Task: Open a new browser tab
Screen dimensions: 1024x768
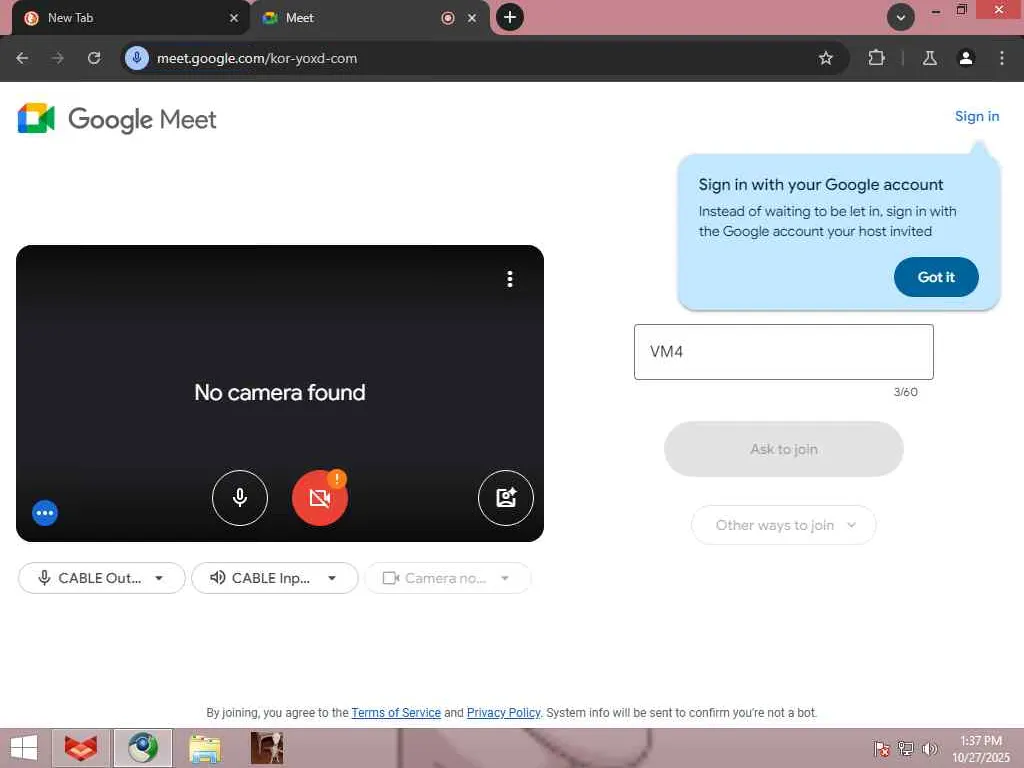Action: pyautogui.click(x=510, y=17)
